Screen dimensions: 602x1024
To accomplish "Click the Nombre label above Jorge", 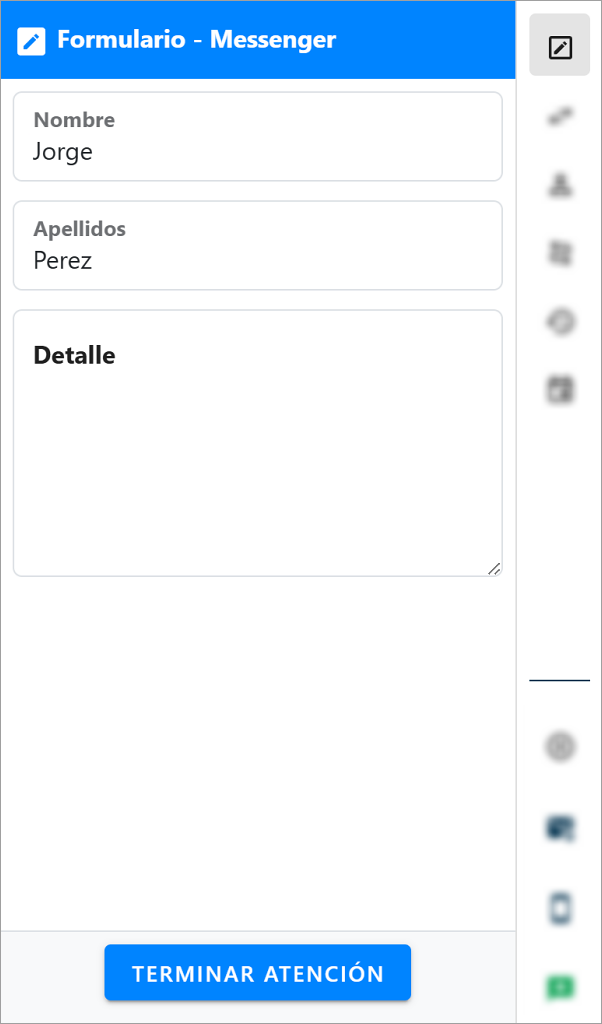I will point(75,119).
